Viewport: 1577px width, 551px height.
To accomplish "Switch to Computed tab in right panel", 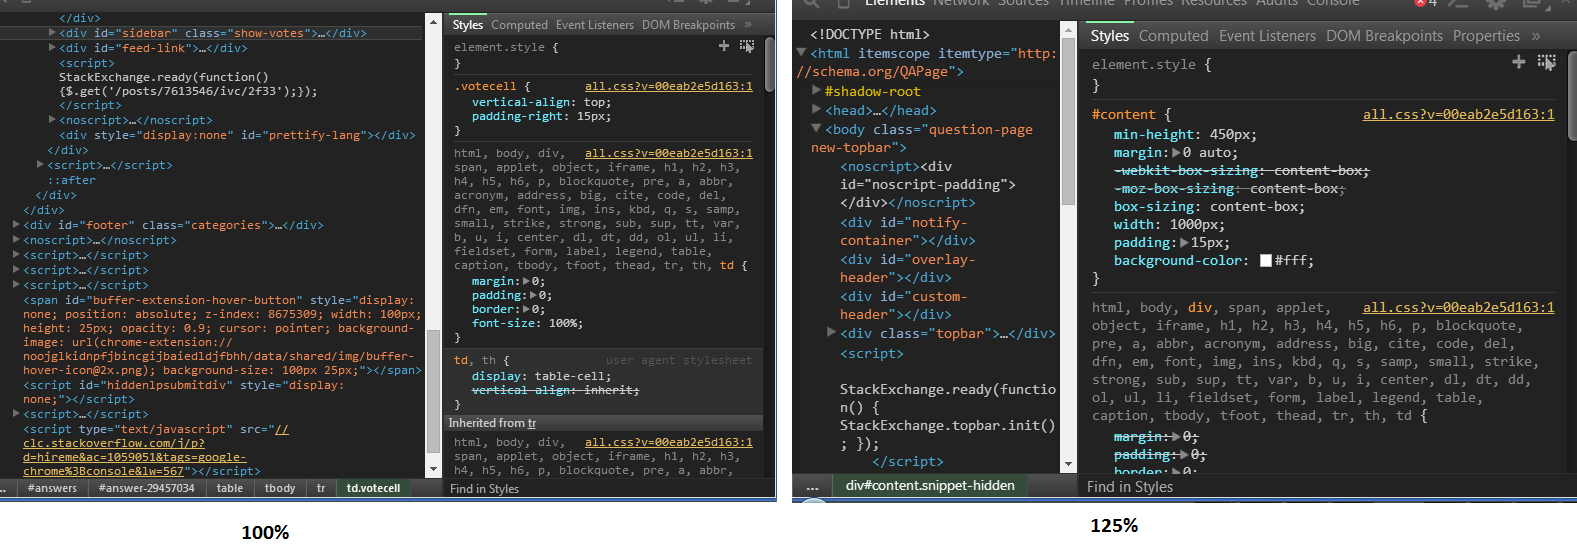I will (1173, 36).
